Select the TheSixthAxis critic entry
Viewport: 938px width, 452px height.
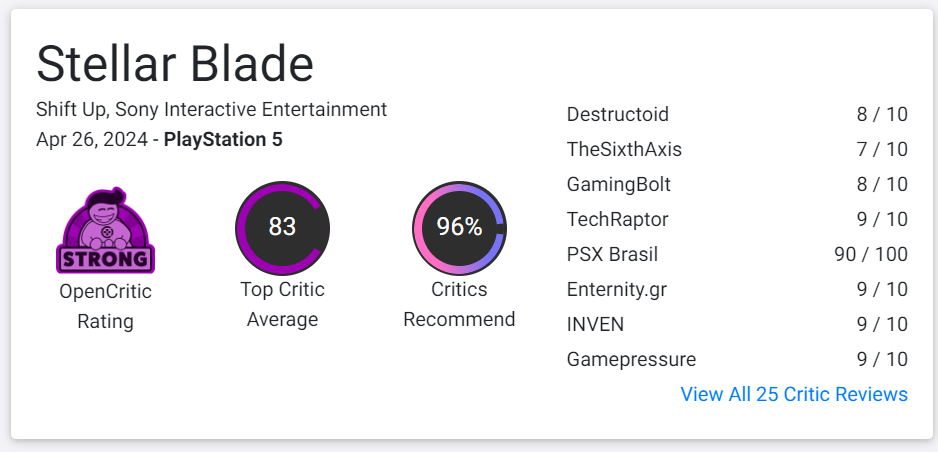624,149
